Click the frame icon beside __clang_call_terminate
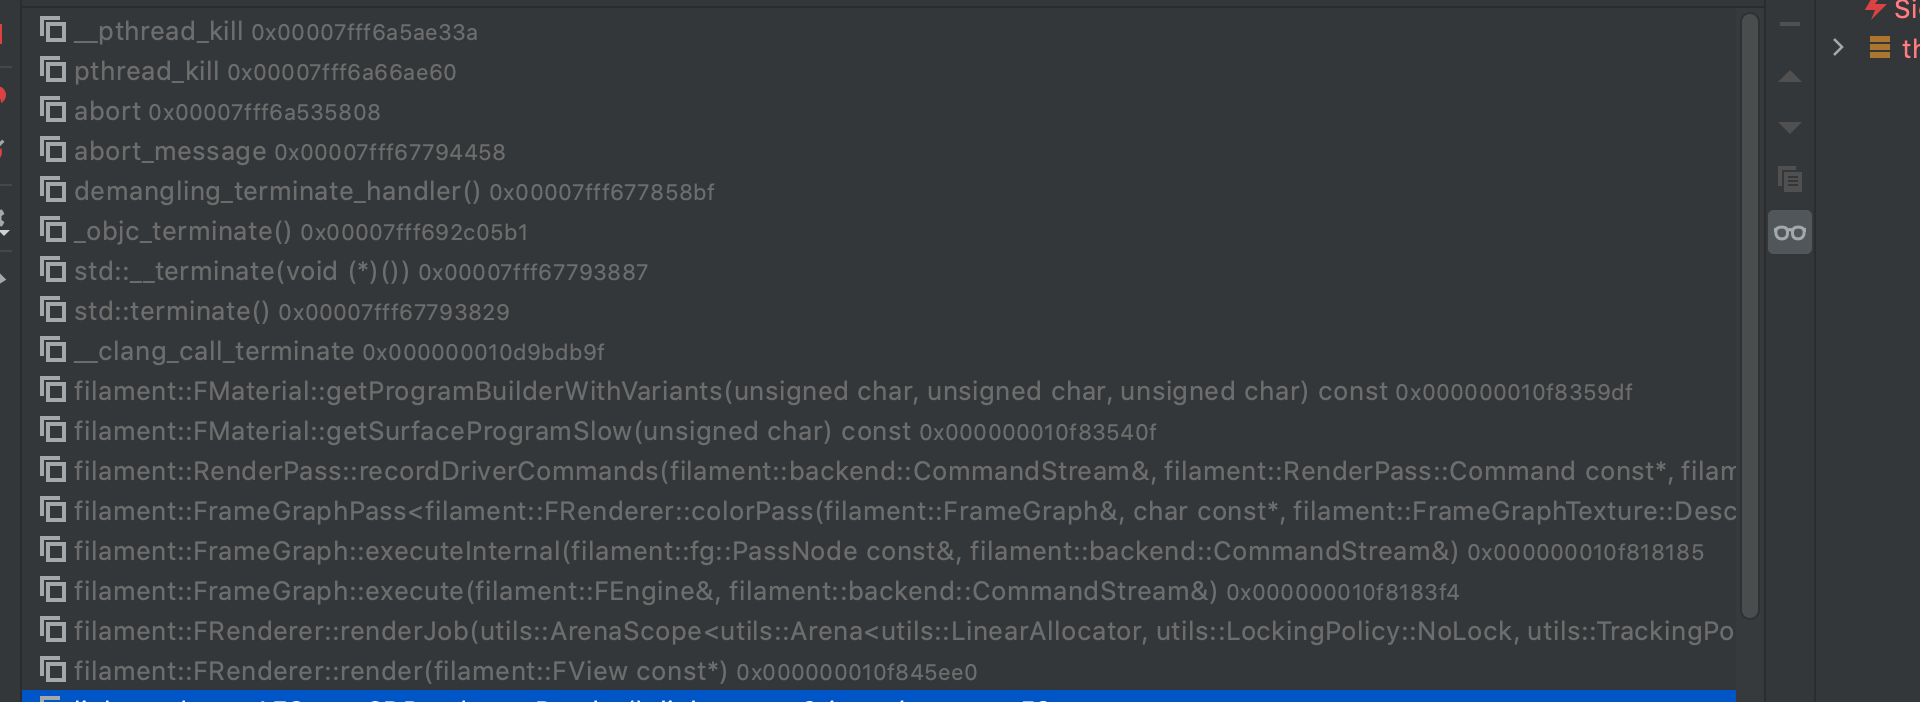This screenshot has width=1920, height=702. click(54, 350)
